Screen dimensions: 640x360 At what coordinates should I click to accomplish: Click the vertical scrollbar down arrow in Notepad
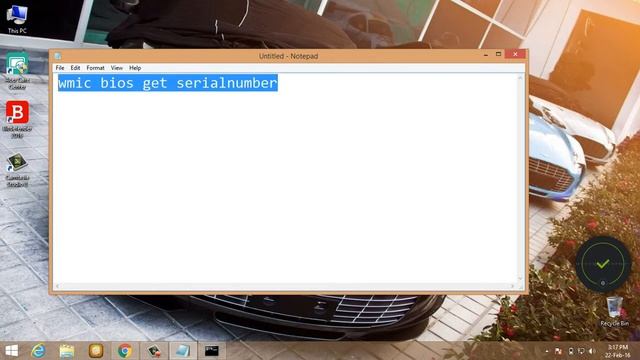pyautogui.click(x=520, y=279)
